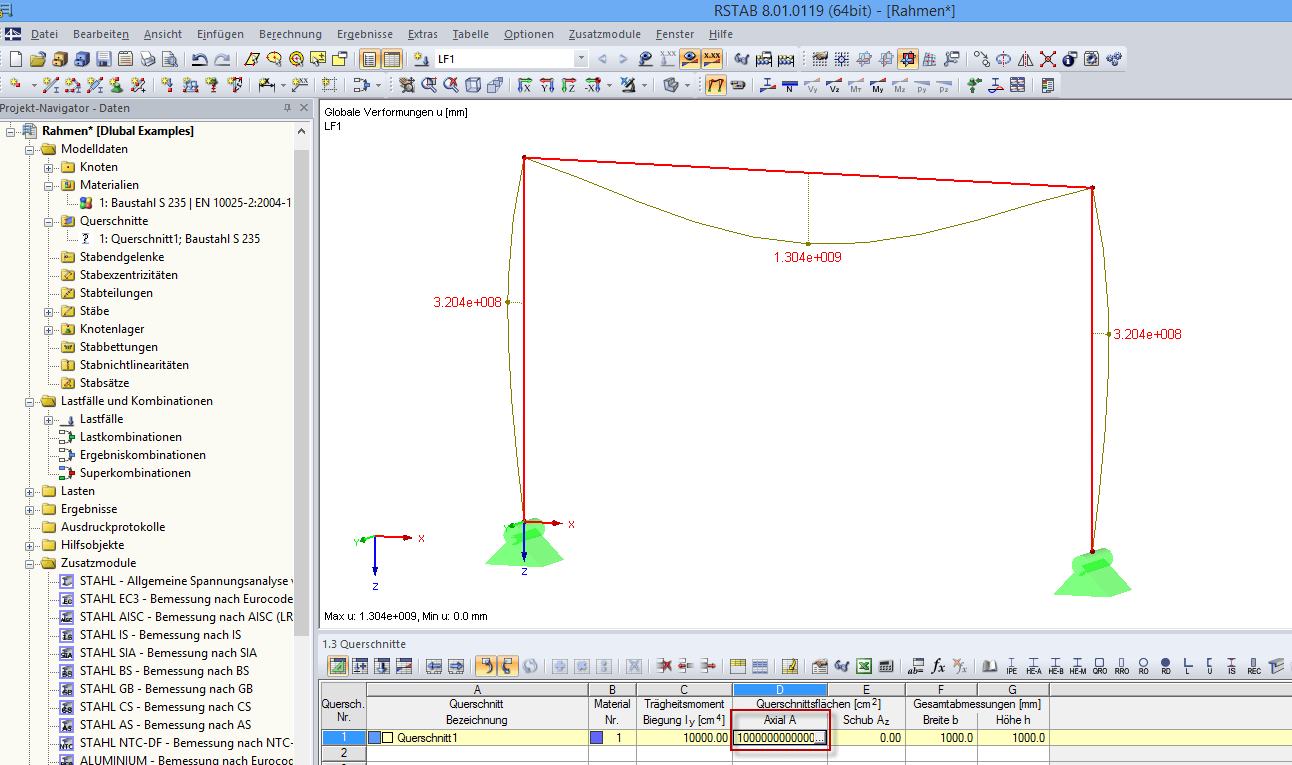This screenshot has height=765, width=1292.
Task: Open the Zusatzmodule menu
Action: pyautogui.click(x=604, y=34)
